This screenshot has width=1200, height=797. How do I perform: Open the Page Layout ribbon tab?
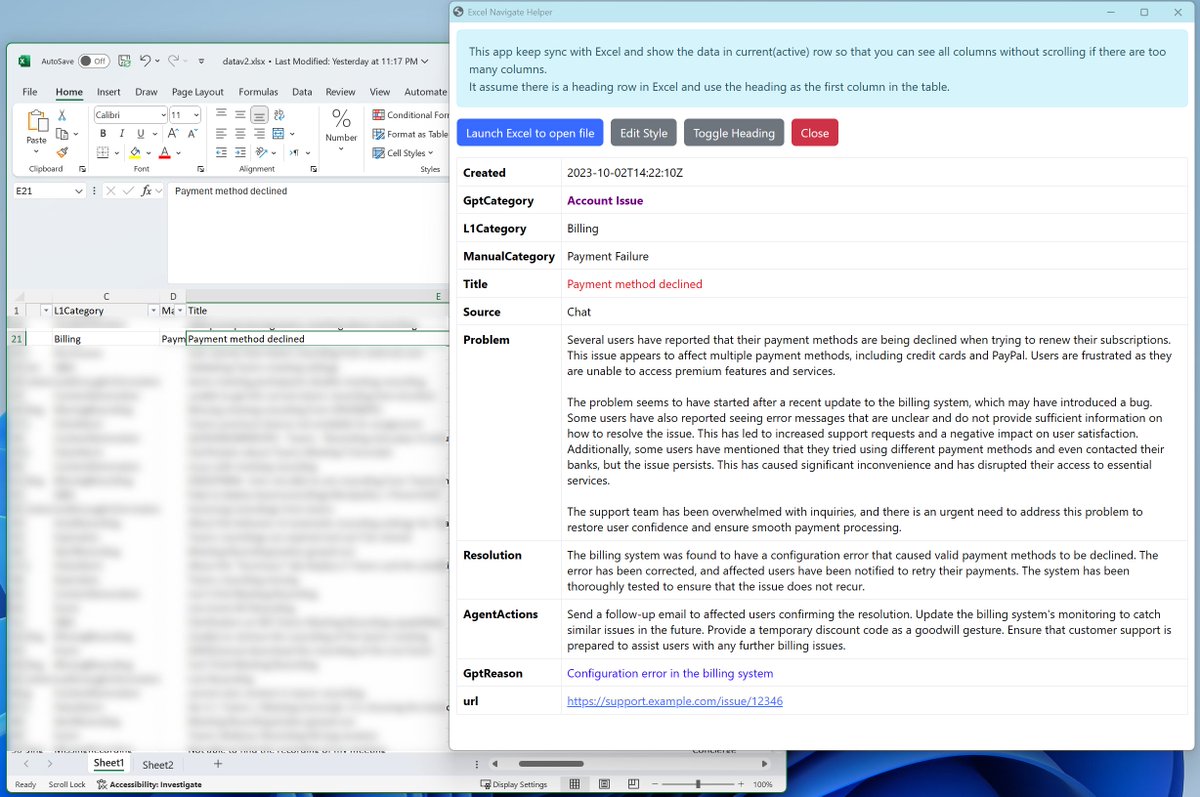tap(197, 92)
